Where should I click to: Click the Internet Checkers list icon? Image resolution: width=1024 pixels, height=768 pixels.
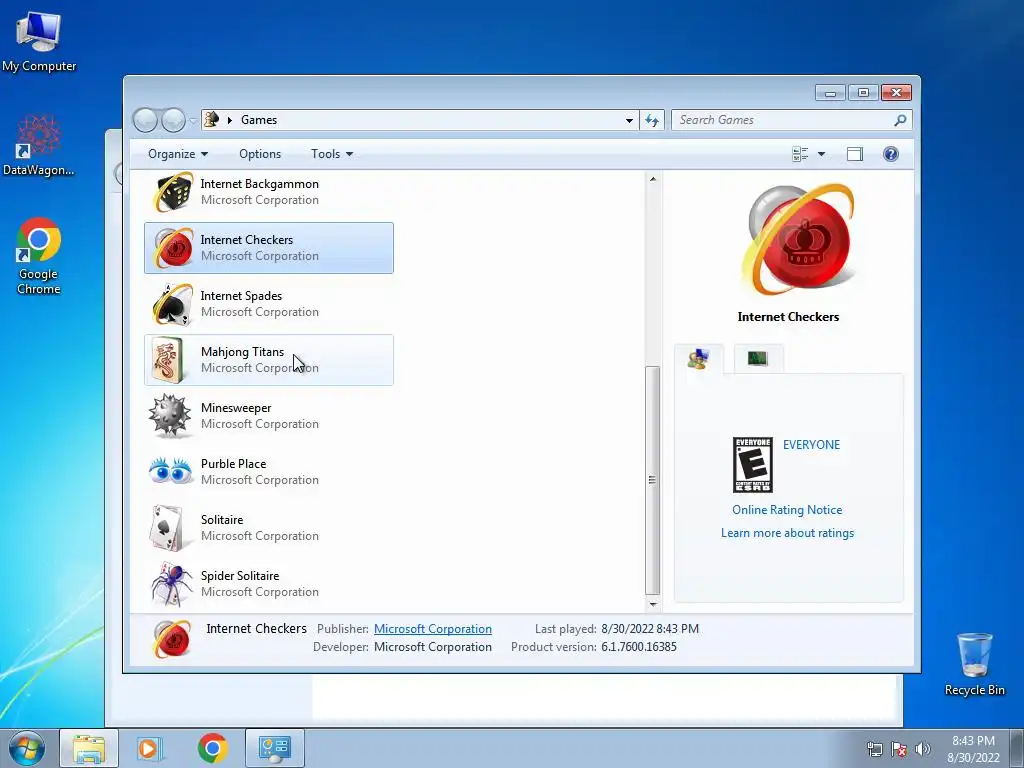(172, 248)
